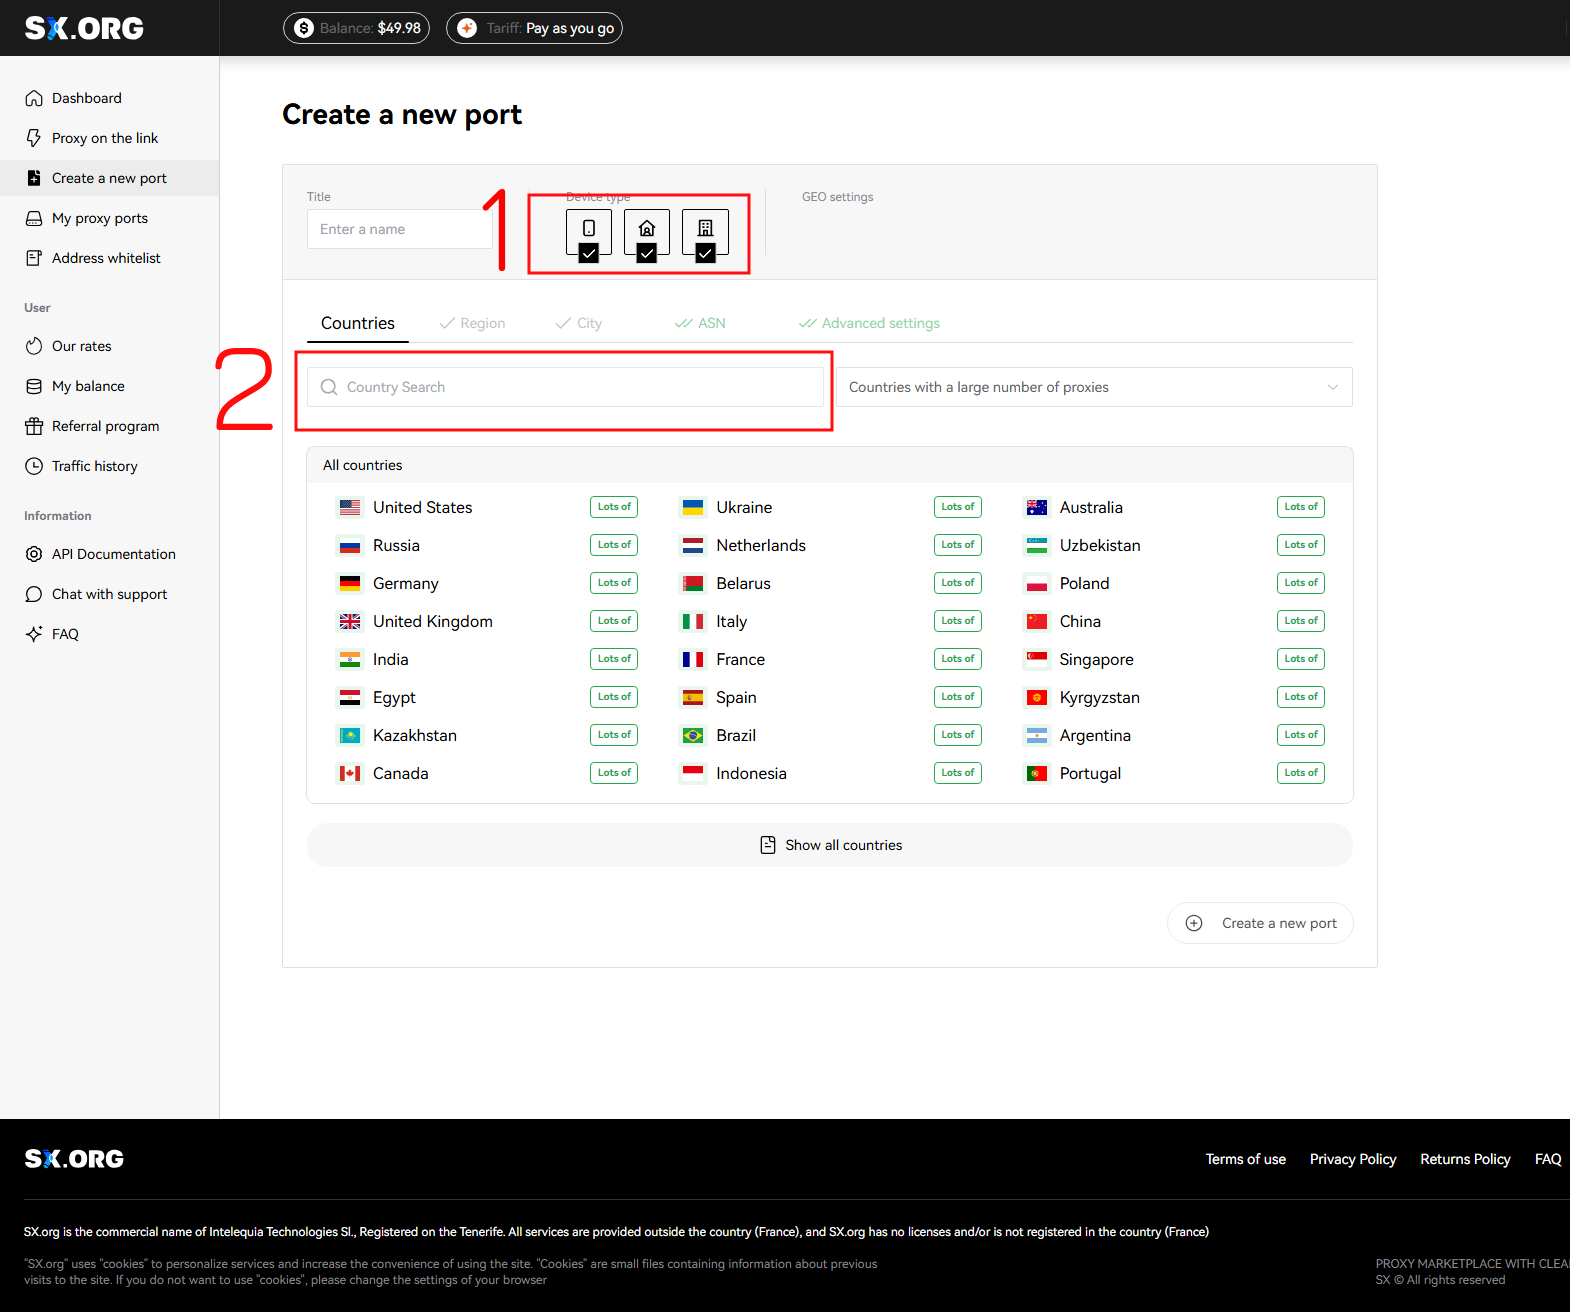
Task: Click the Proxy on the link lightning icon
Action: pos(34,138)
